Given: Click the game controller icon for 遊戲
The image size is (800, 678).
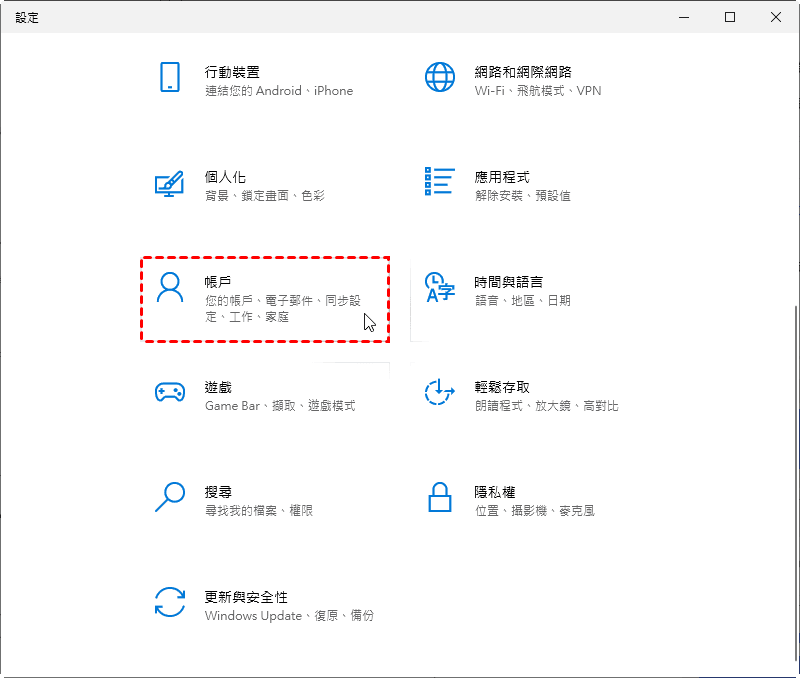Looking at the screenshot, I should coord(169,393).
